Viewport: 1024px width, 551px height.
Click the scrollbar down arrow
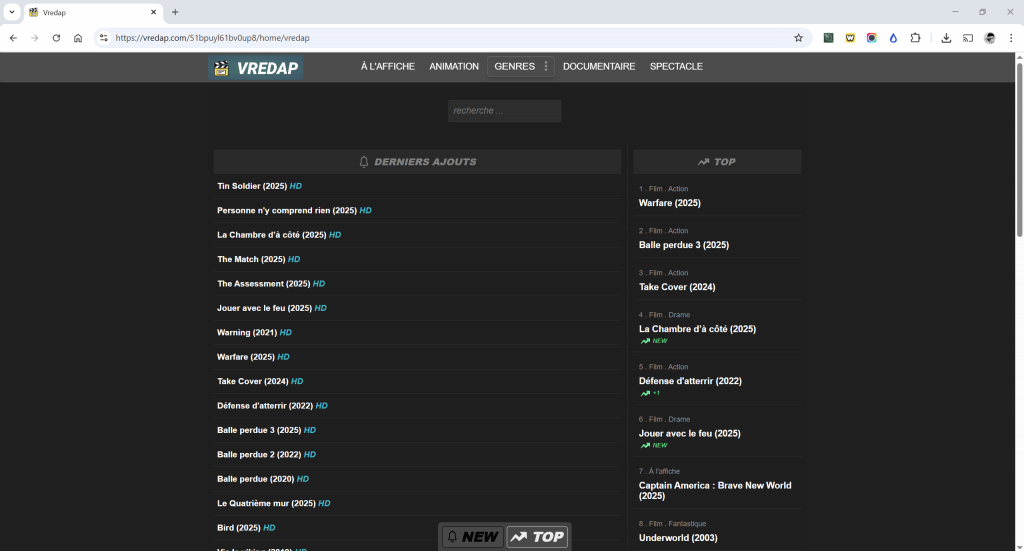pos(1019,546)
